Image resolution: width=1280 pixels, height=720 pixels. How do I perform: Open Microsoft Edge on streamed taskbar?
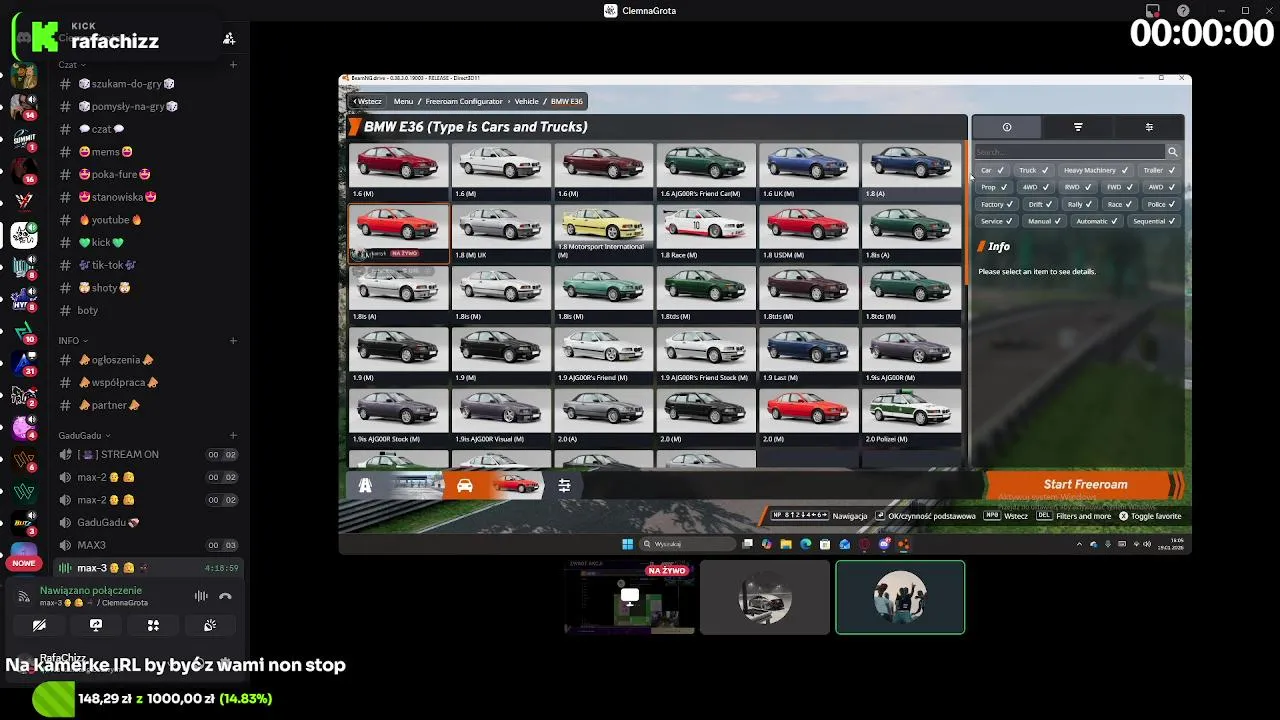(x=805, y=544)
